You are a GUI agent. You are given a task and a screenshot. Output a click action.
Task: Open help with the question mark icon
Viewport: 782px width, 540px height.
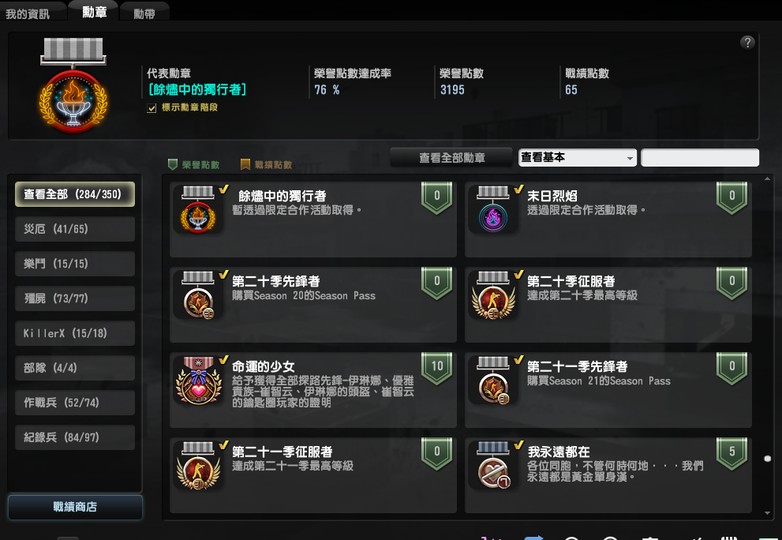click(747, 42)
